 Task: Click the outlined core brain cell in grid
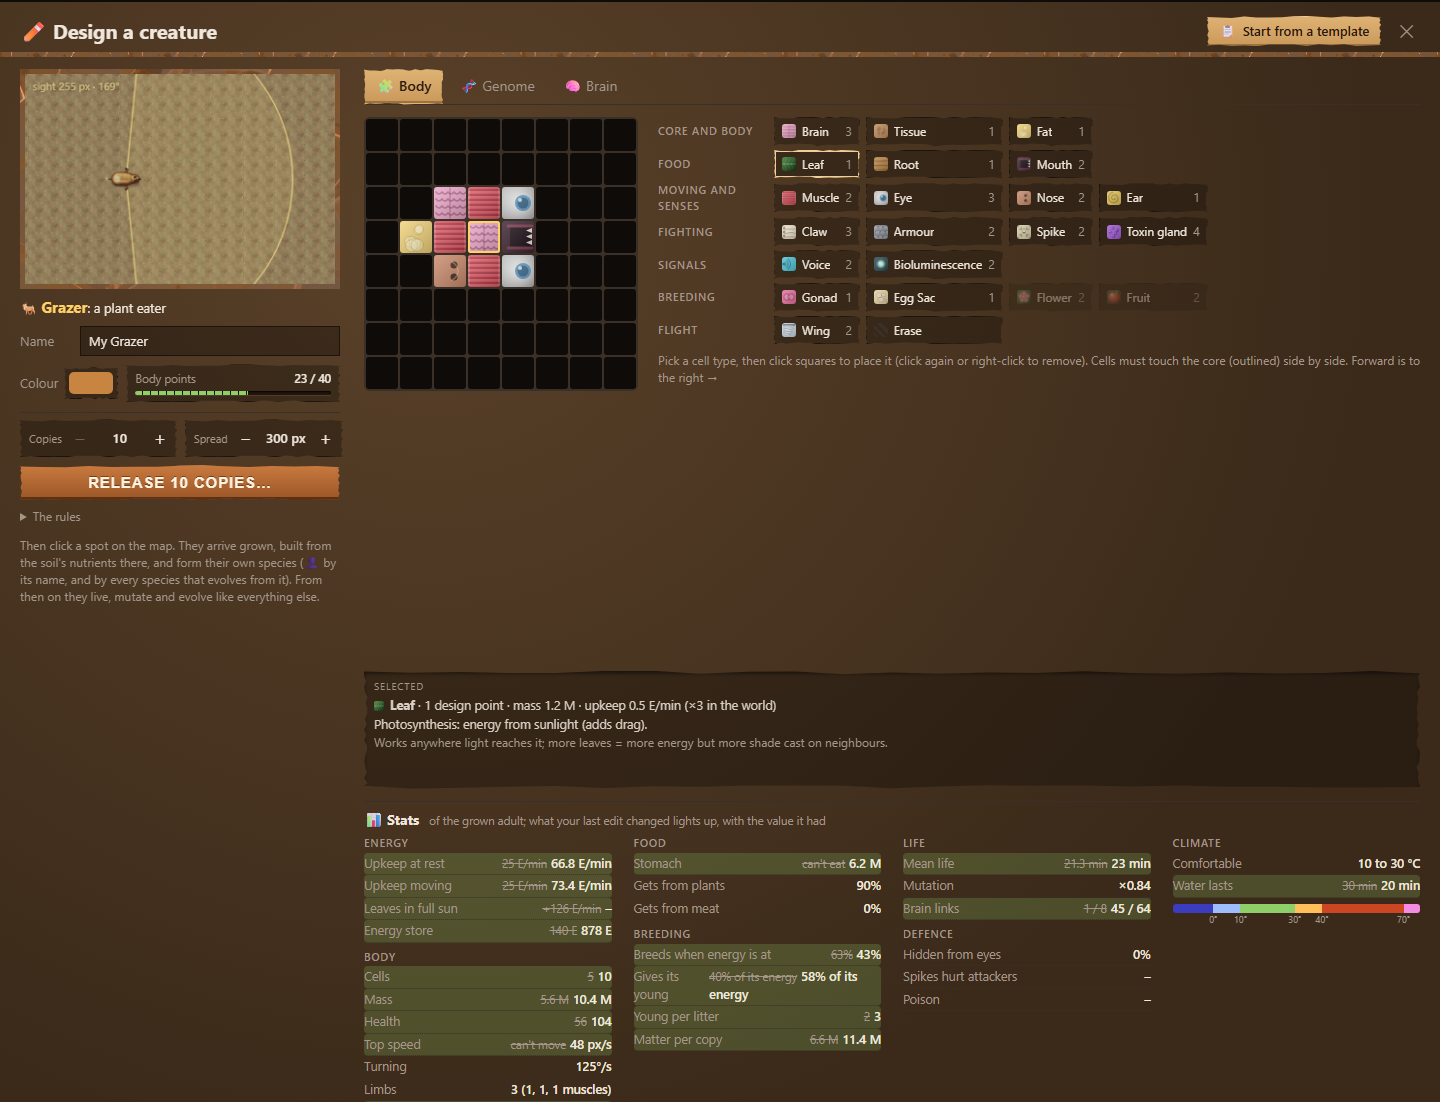pyautogui.click(x=484, y=237)
